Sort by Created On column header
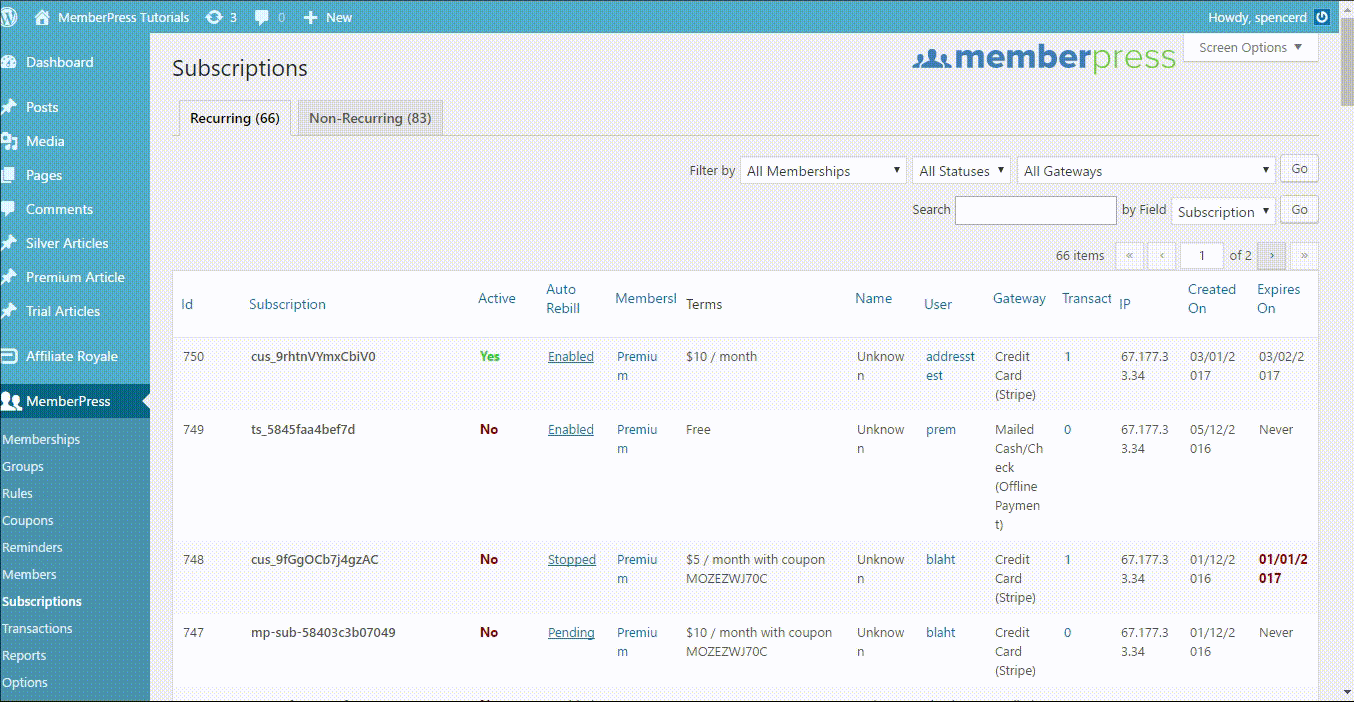 click(x=1212, y=298)
